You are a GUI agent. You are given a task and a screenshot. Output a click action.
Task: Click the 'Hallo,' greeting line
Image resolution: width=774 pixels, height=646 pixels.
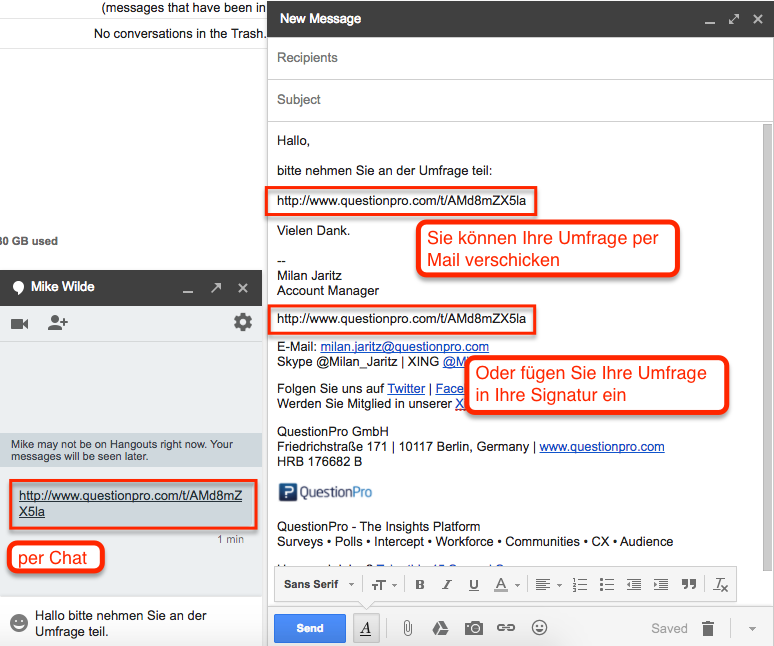(293, 141)
